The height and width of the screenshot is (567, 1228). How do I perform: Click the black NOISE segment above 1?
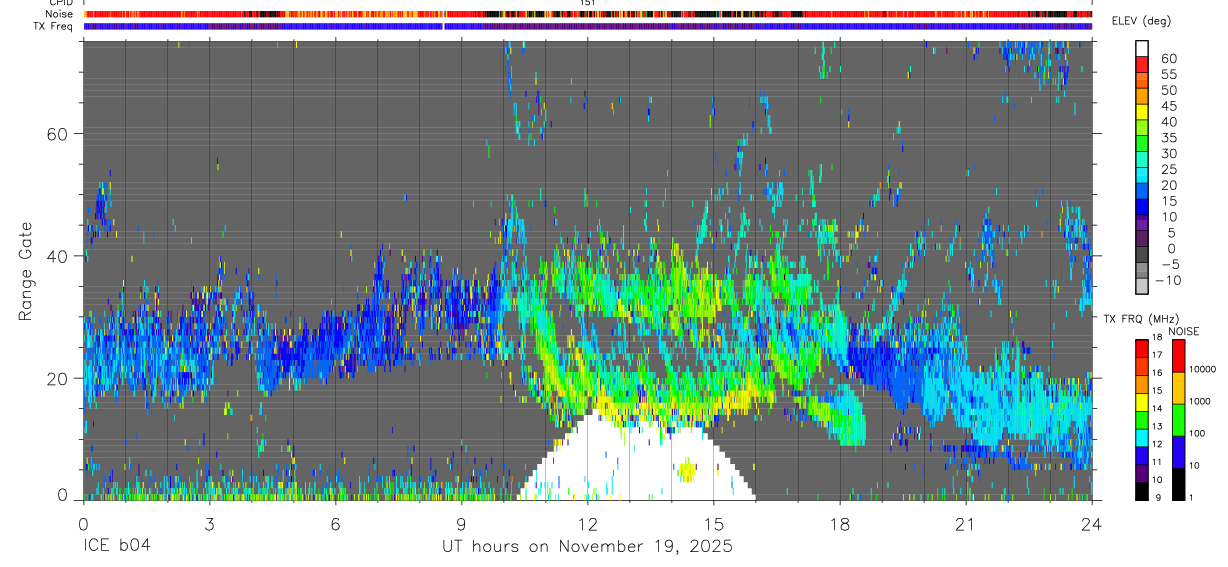pyautogui.click(x=1179, y=484)
